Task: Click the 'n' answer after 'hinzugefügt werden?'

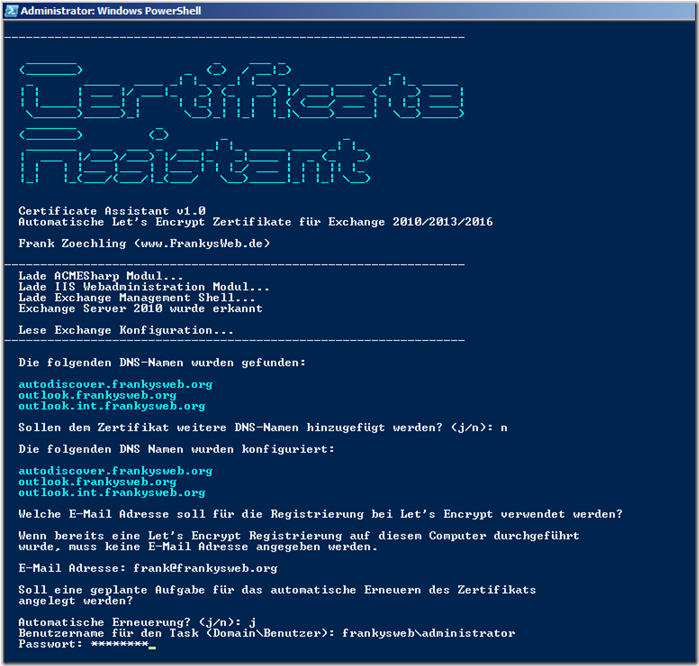Action: point(504,427)
